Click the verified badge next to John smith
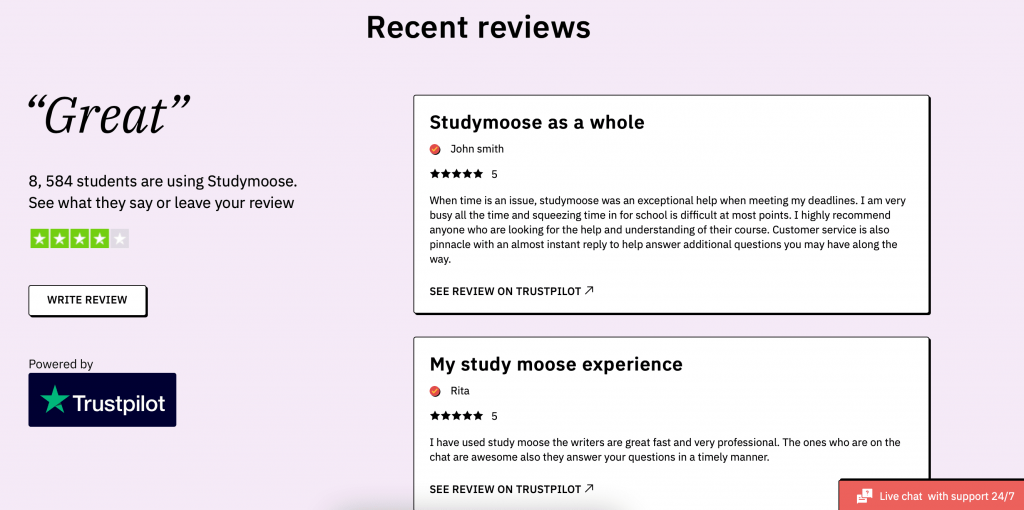Screen dimensions: 1024x510 (435, 150)
